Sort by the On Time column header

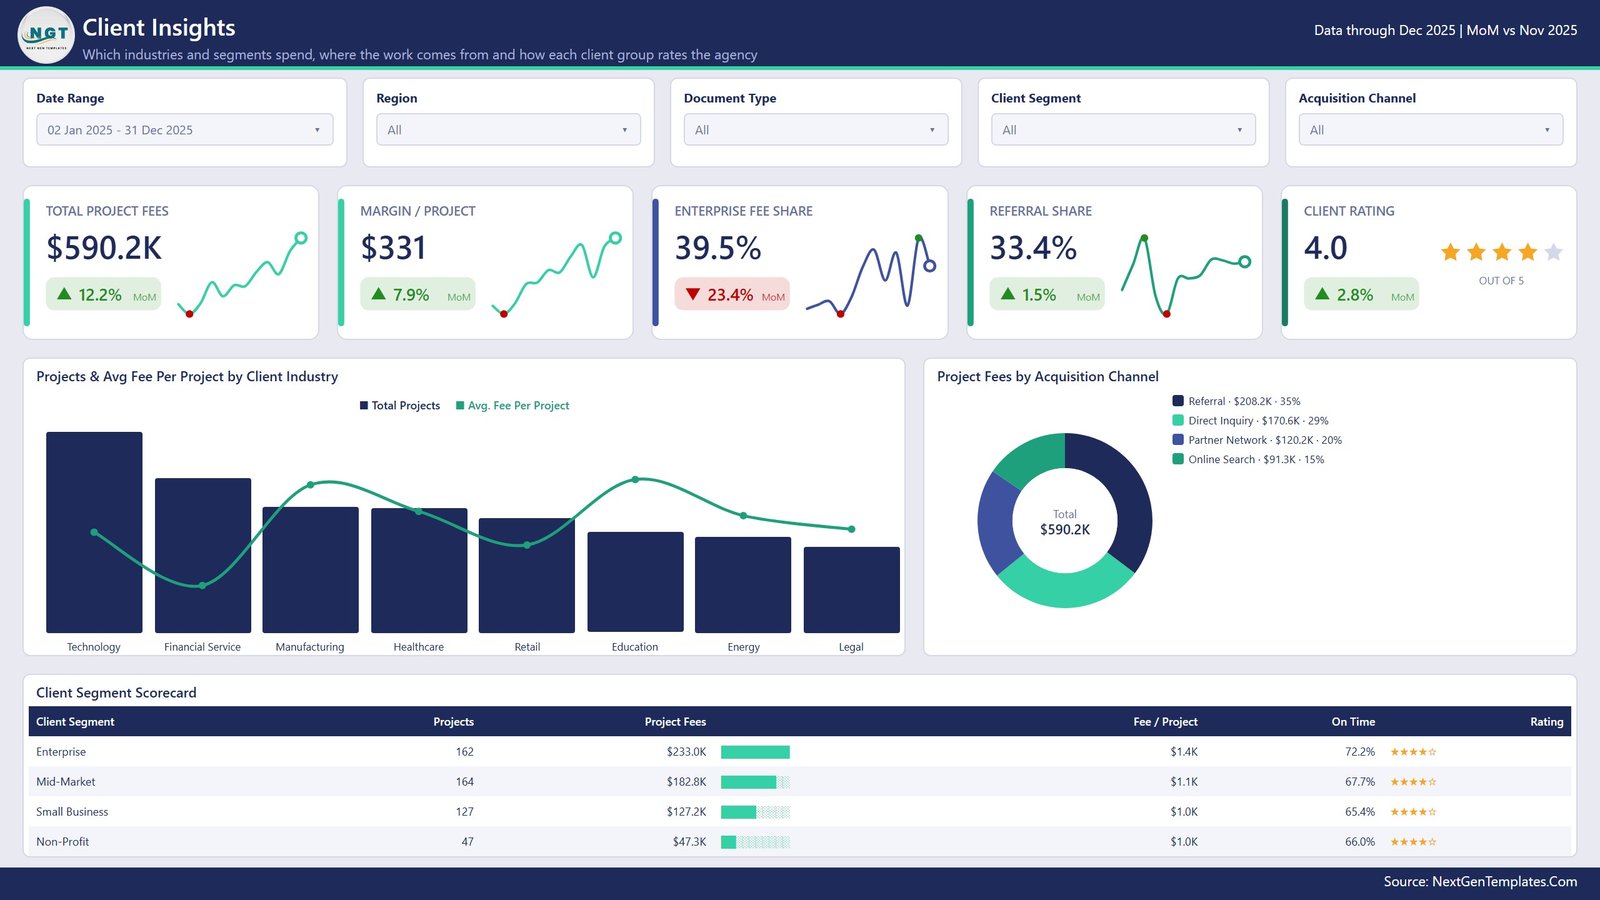(x=1353, y=722)
